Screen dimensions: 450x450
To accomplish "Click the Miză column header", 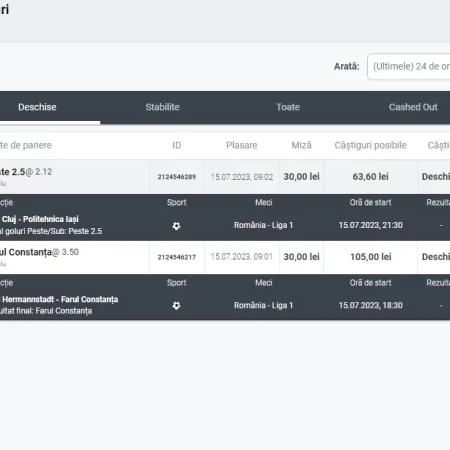I will [x=301, y=145].
